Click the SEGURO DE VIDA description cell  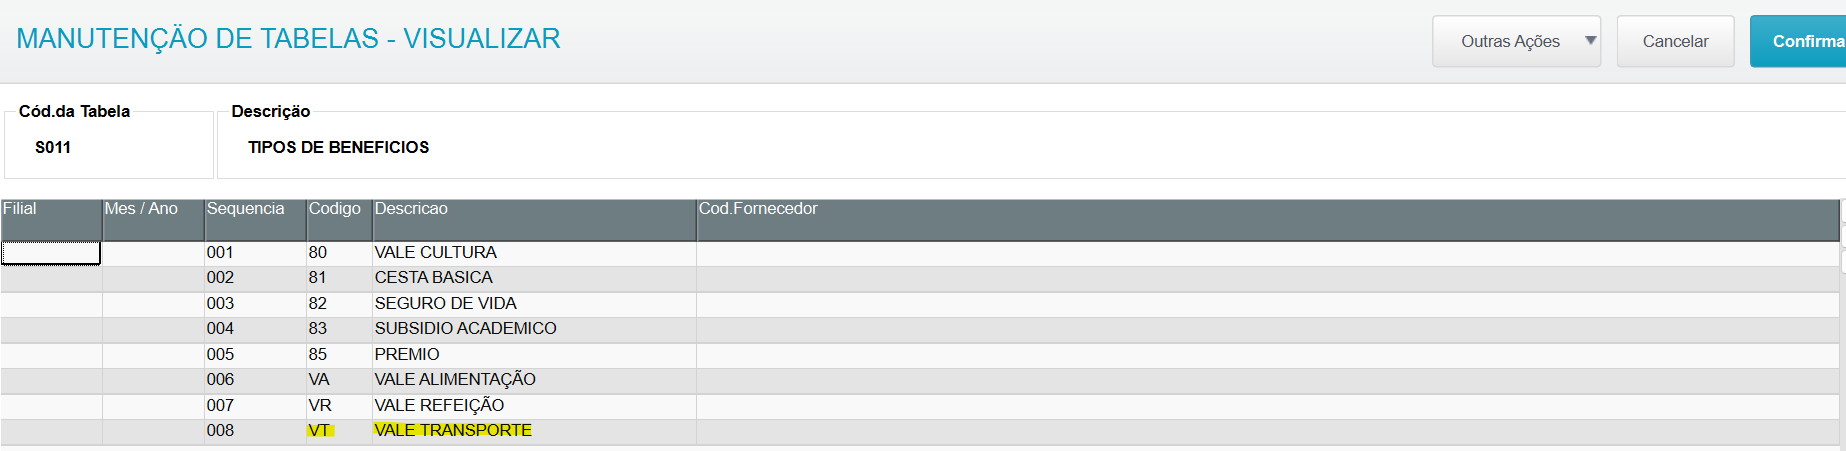(x=445, y=304)
